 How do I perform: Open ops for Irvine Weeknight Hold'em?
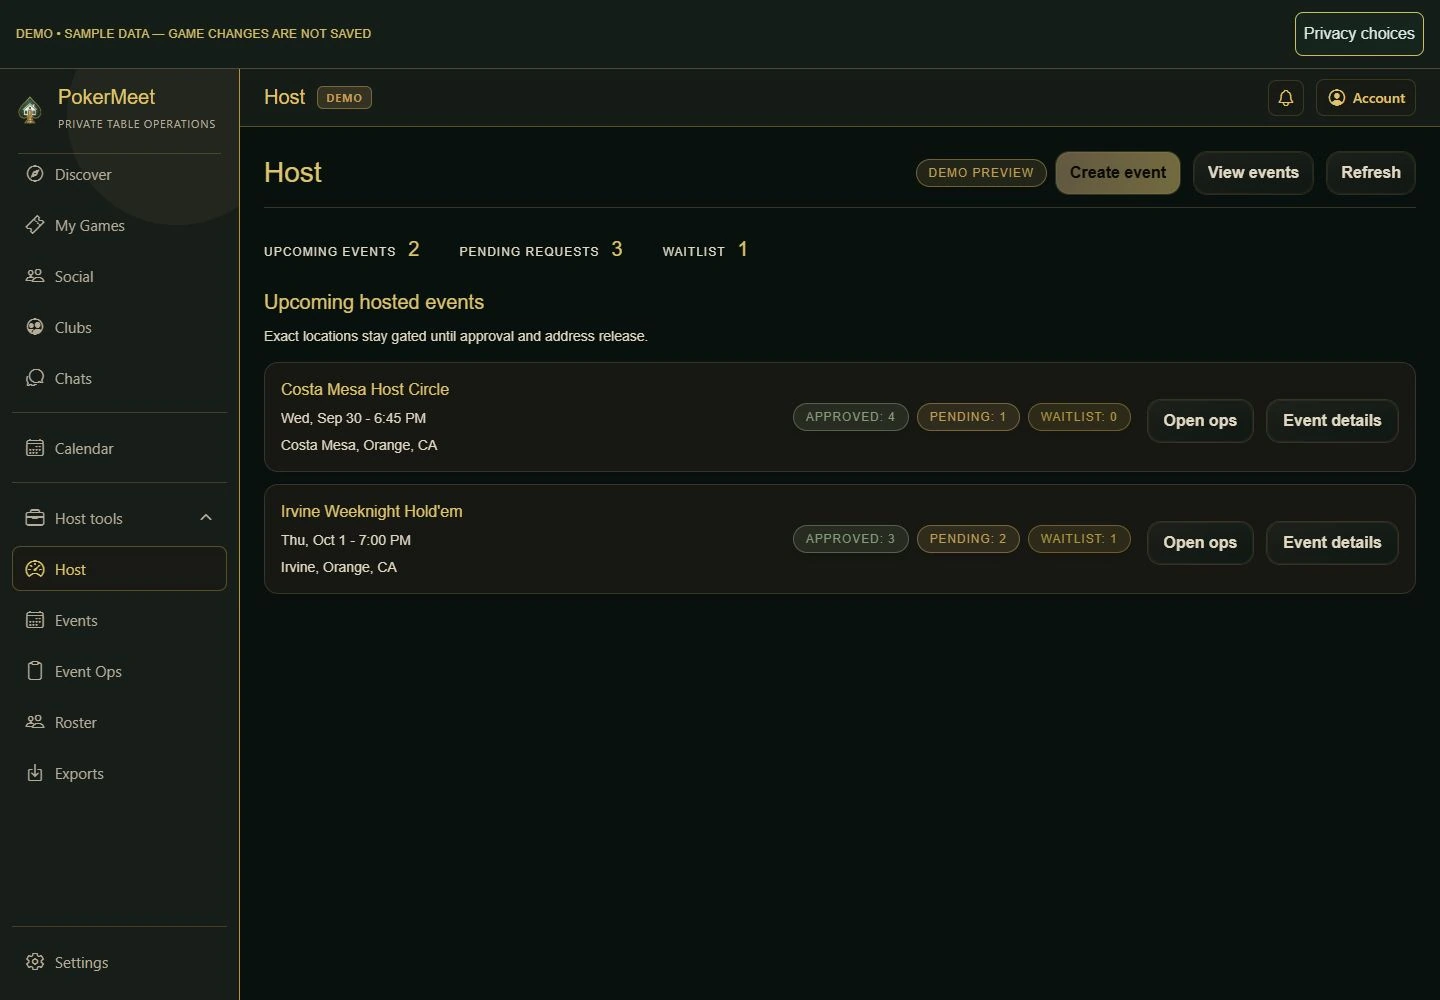(x=1200, y=543)
